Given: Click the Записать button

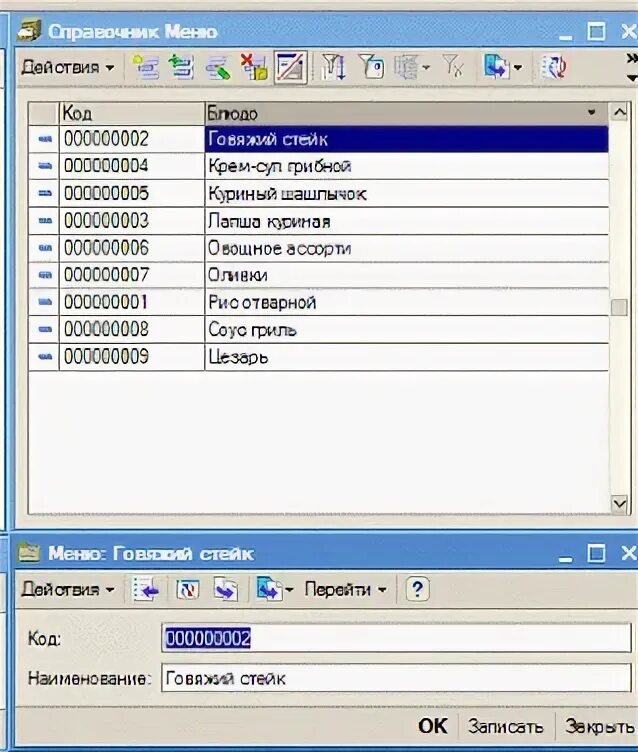Looking at the screenshot, I should [506, 726].
